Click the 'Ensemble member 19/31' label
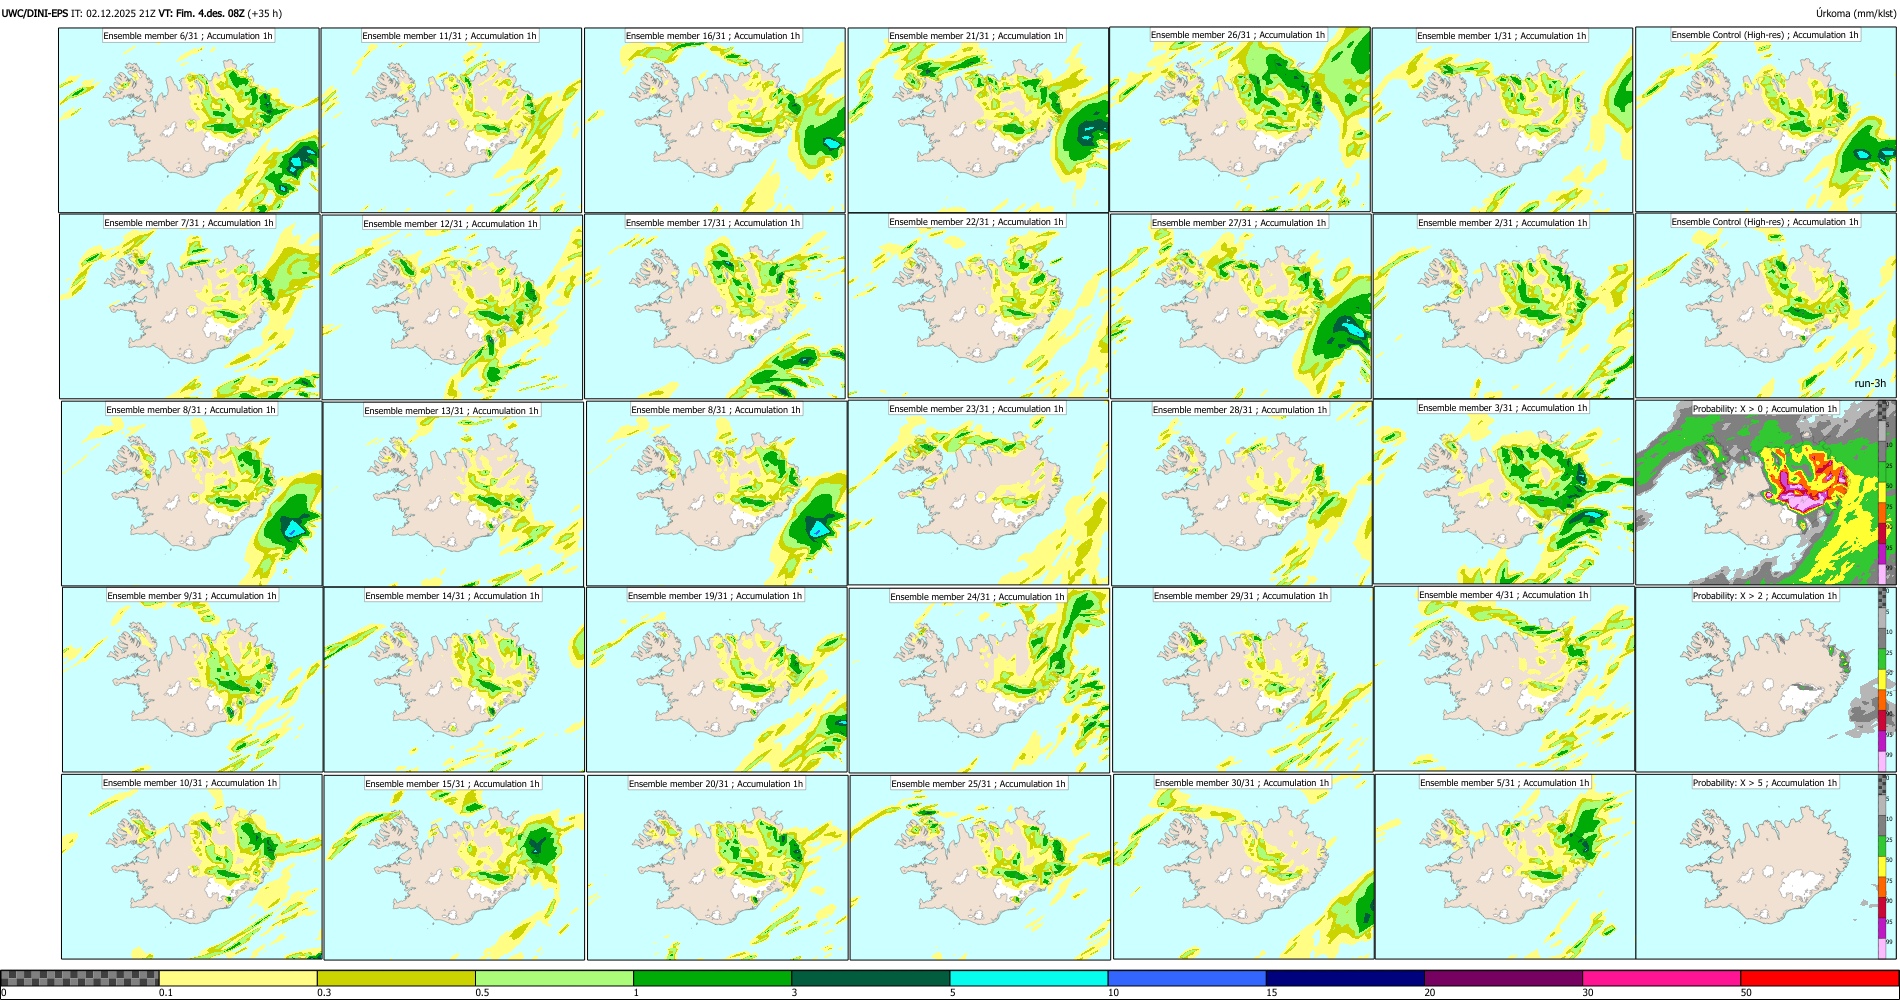The image size is (1900, 1000). [x=715, y=596]
